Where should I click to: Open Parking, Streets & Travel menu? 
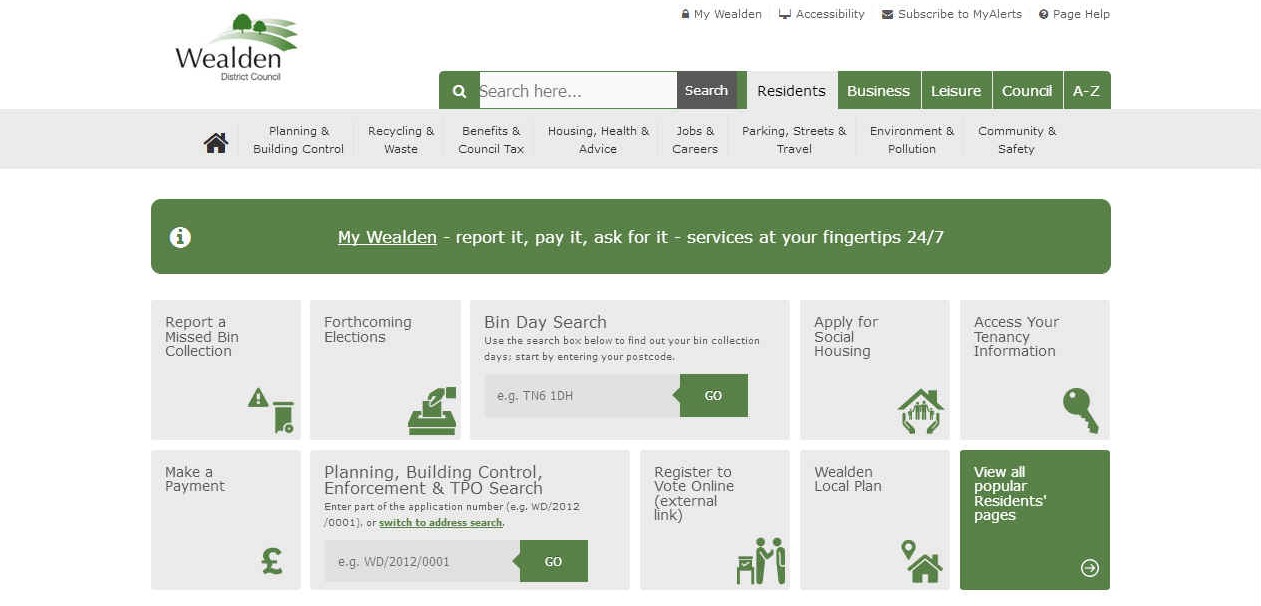pos(794,140)
